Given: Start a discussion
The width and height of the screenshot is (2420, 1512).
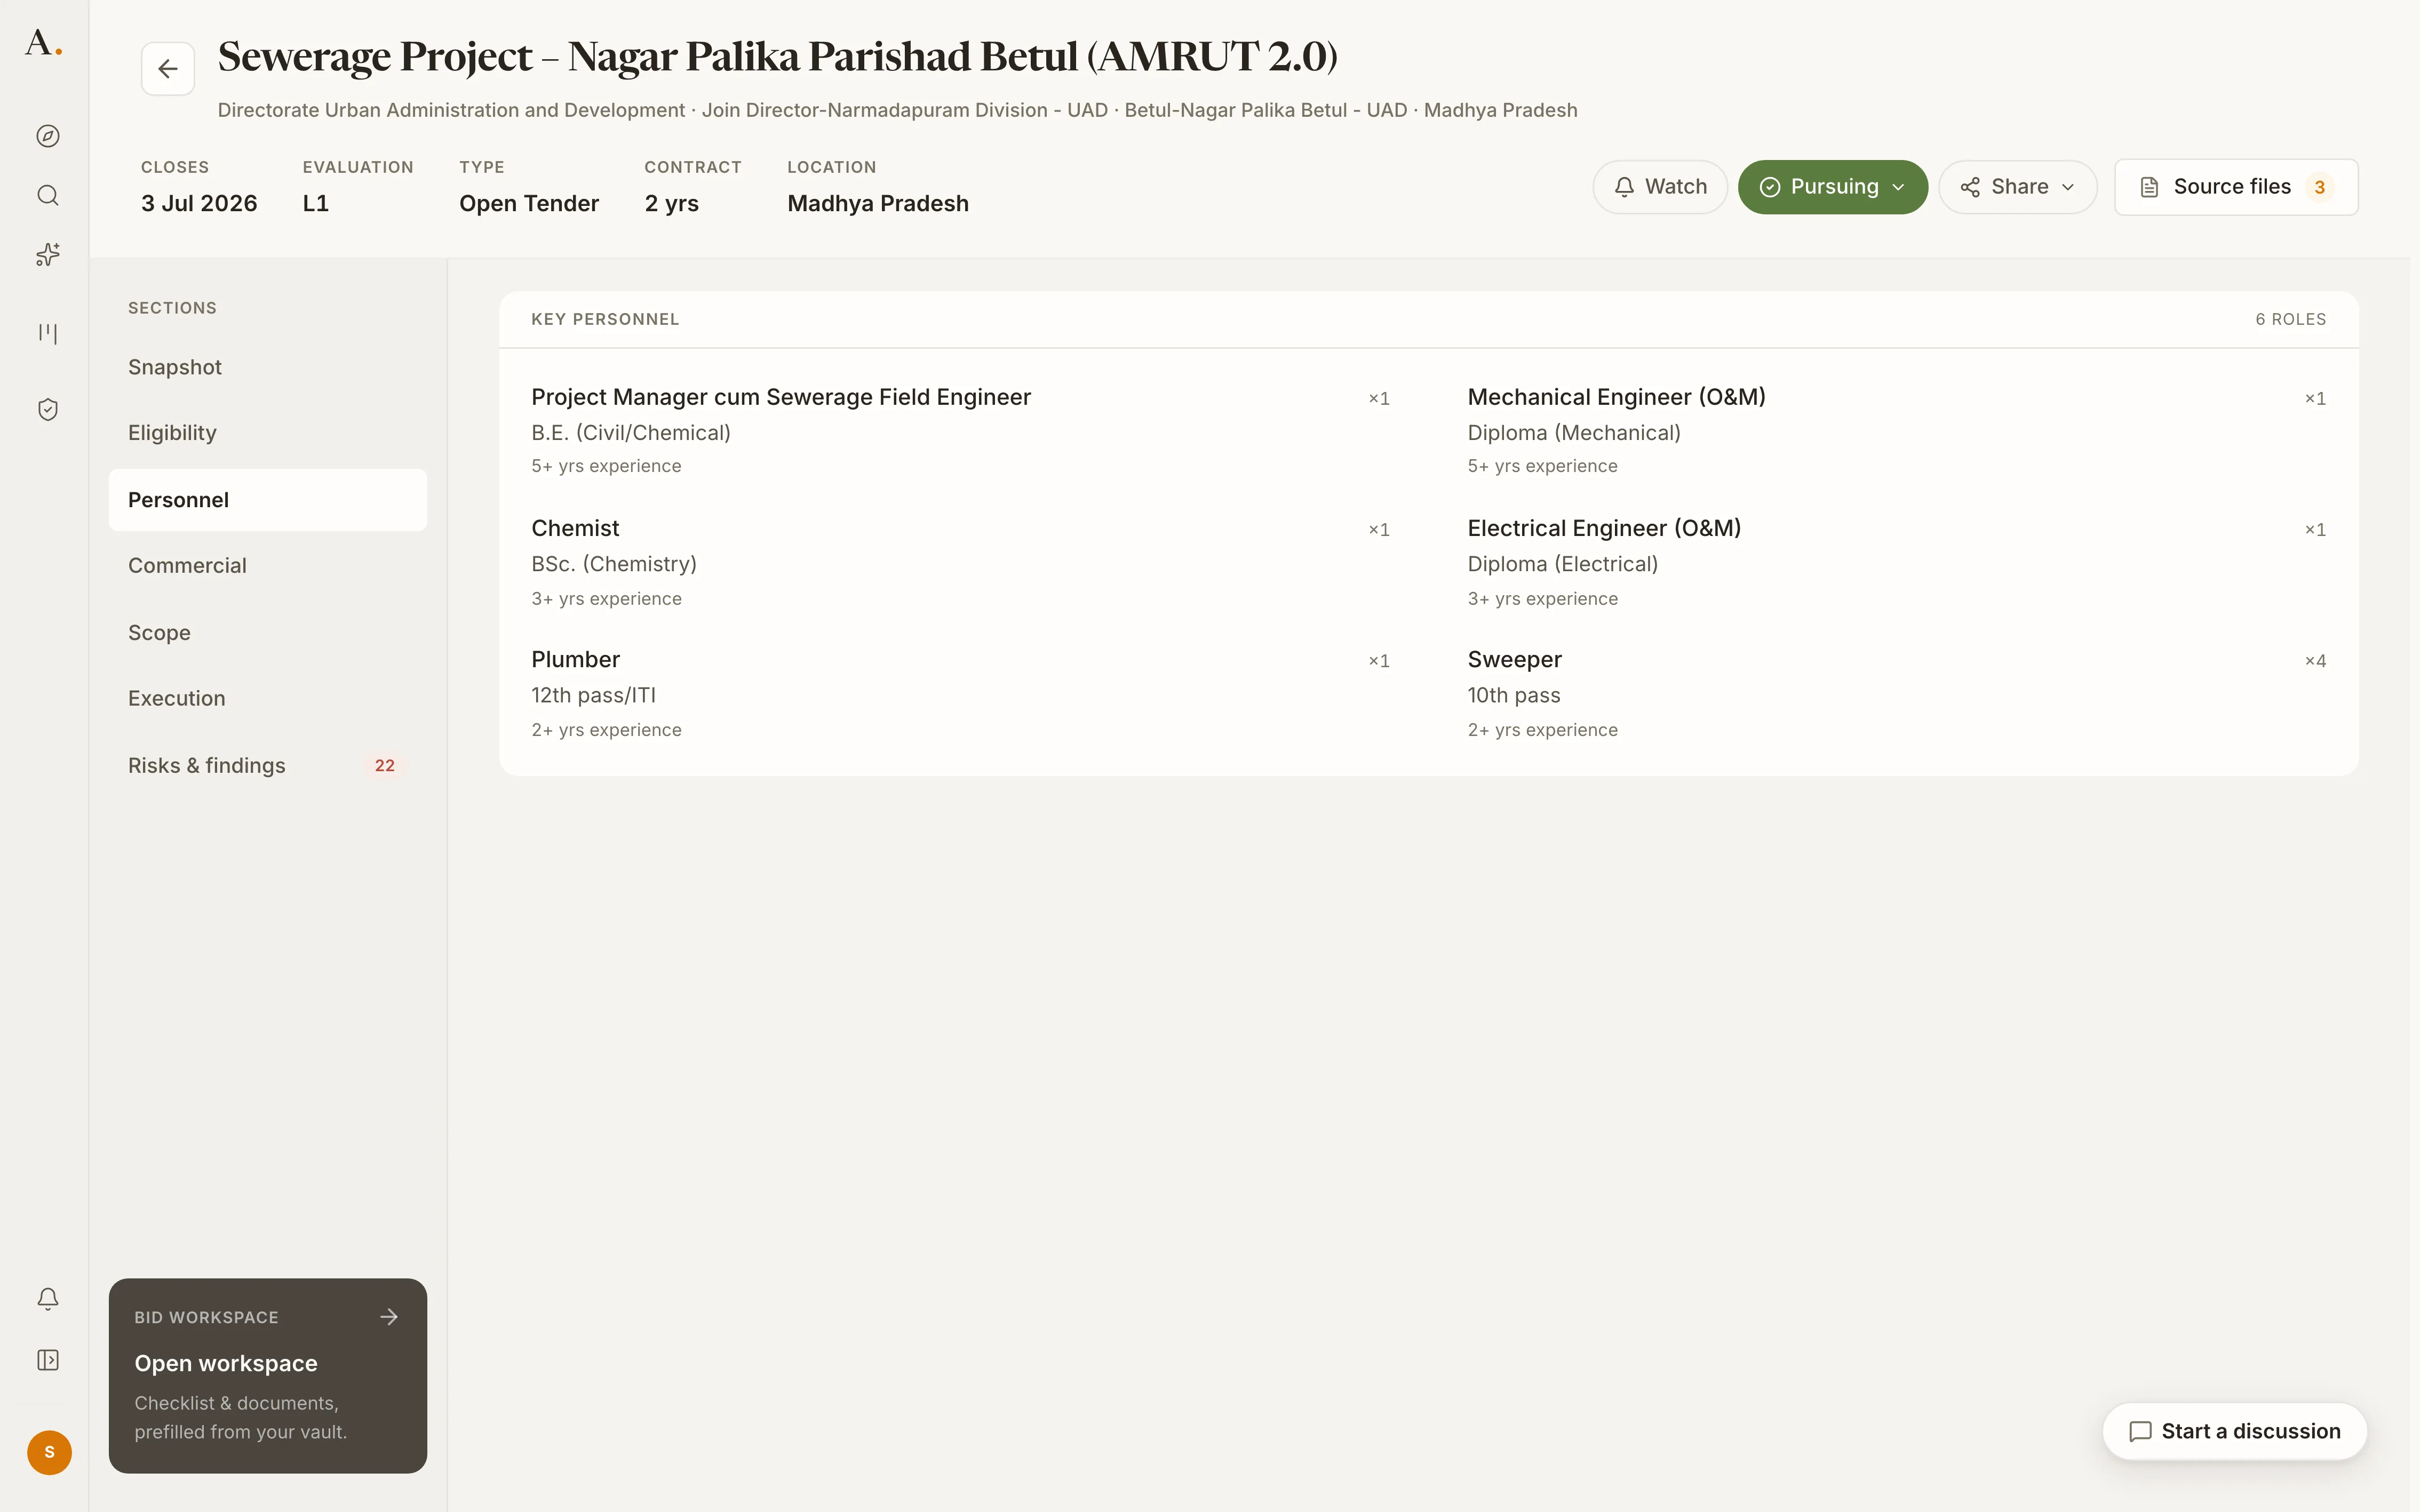Looking at the screenshot, I should point(2235,1431).
